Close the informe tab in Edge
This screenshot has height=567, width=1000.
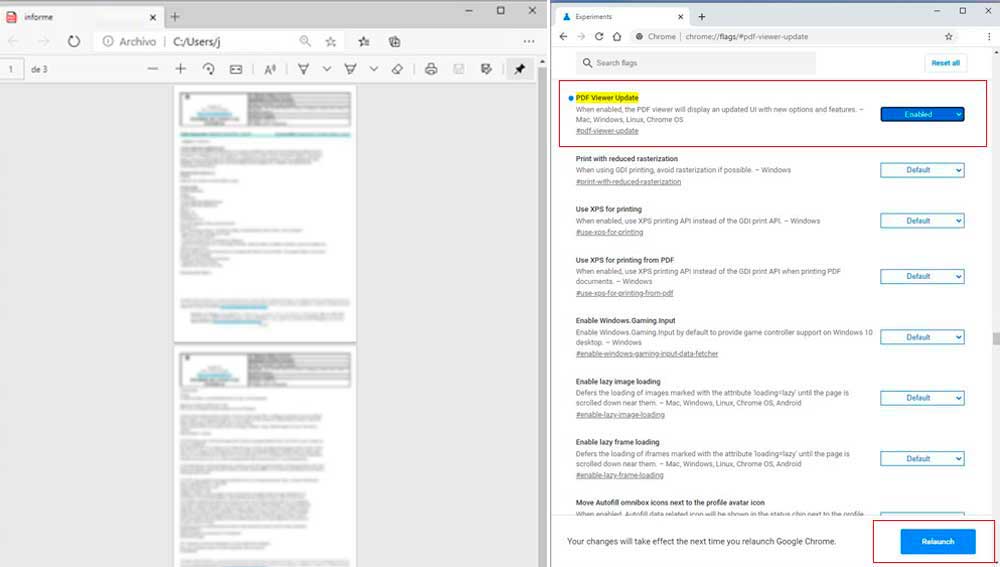153,17
